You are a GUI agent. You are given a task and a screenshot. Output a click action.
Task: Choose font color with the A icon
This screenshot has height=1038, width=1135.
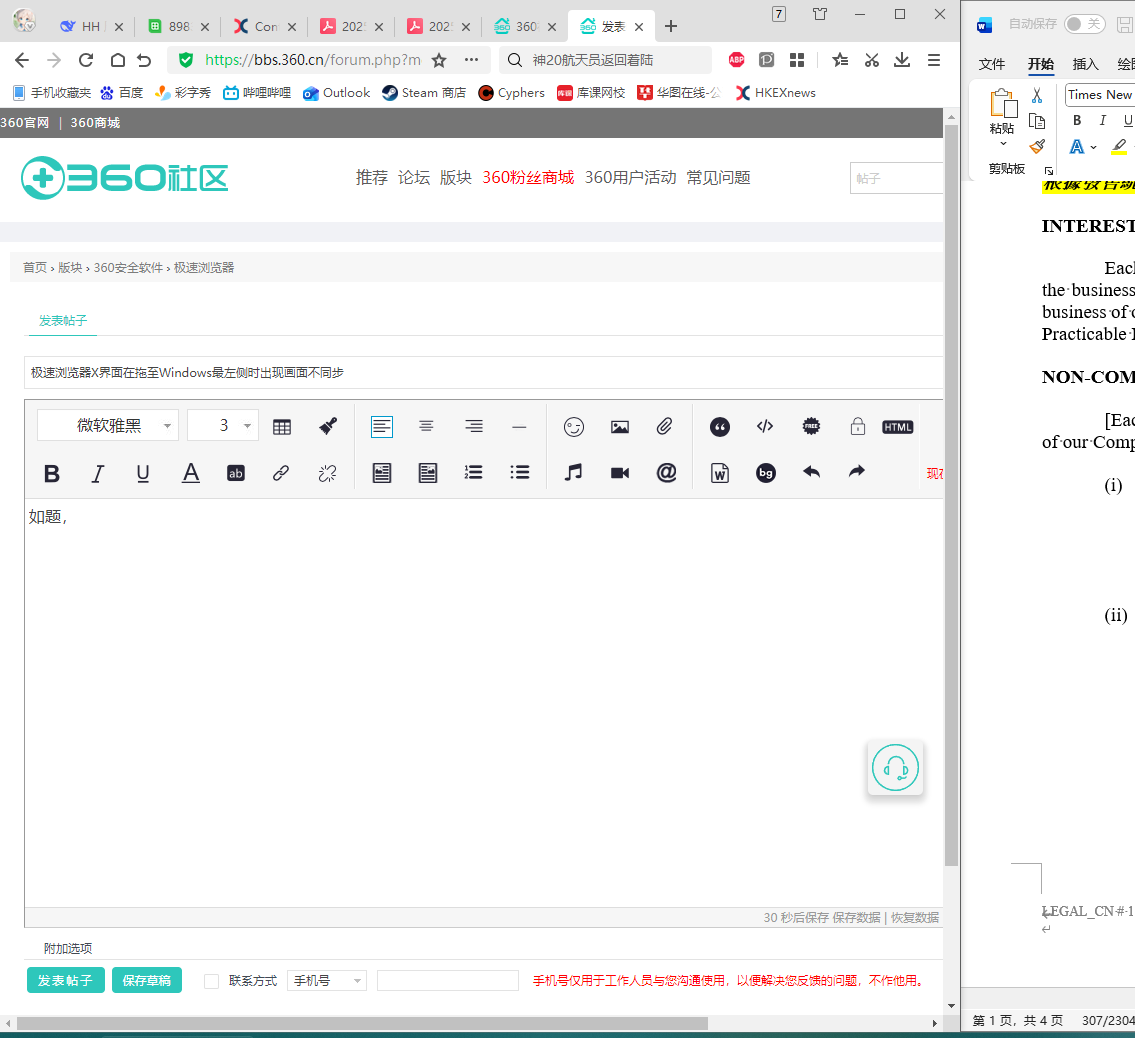[190, 473]
